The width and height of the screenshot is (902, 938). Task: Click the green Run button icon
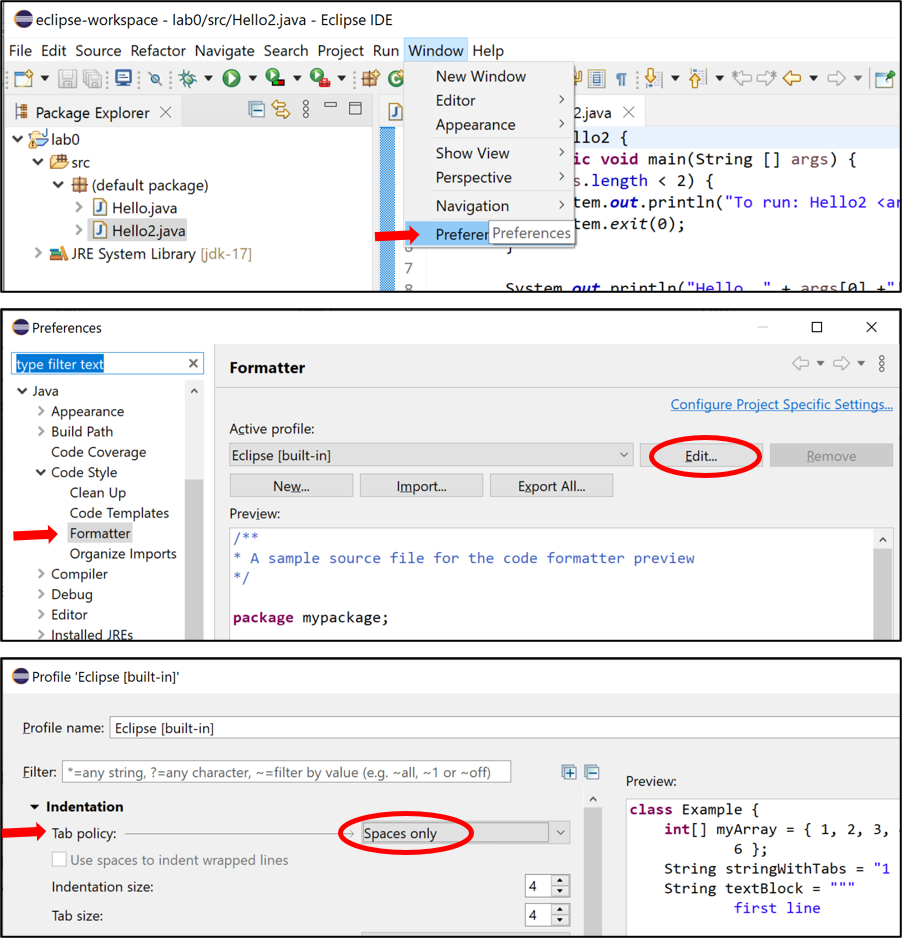point(231,78)
